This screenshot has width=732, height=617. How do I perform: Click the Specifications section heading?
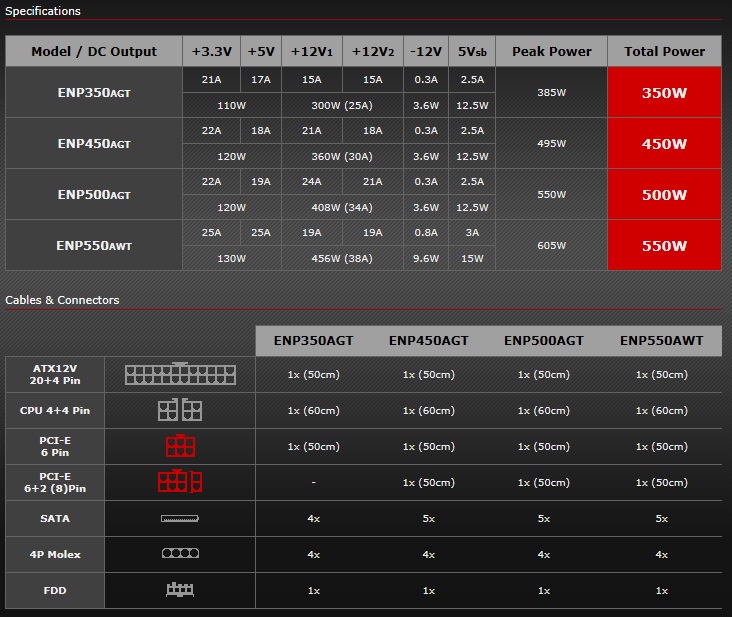[x=42, y=11]
